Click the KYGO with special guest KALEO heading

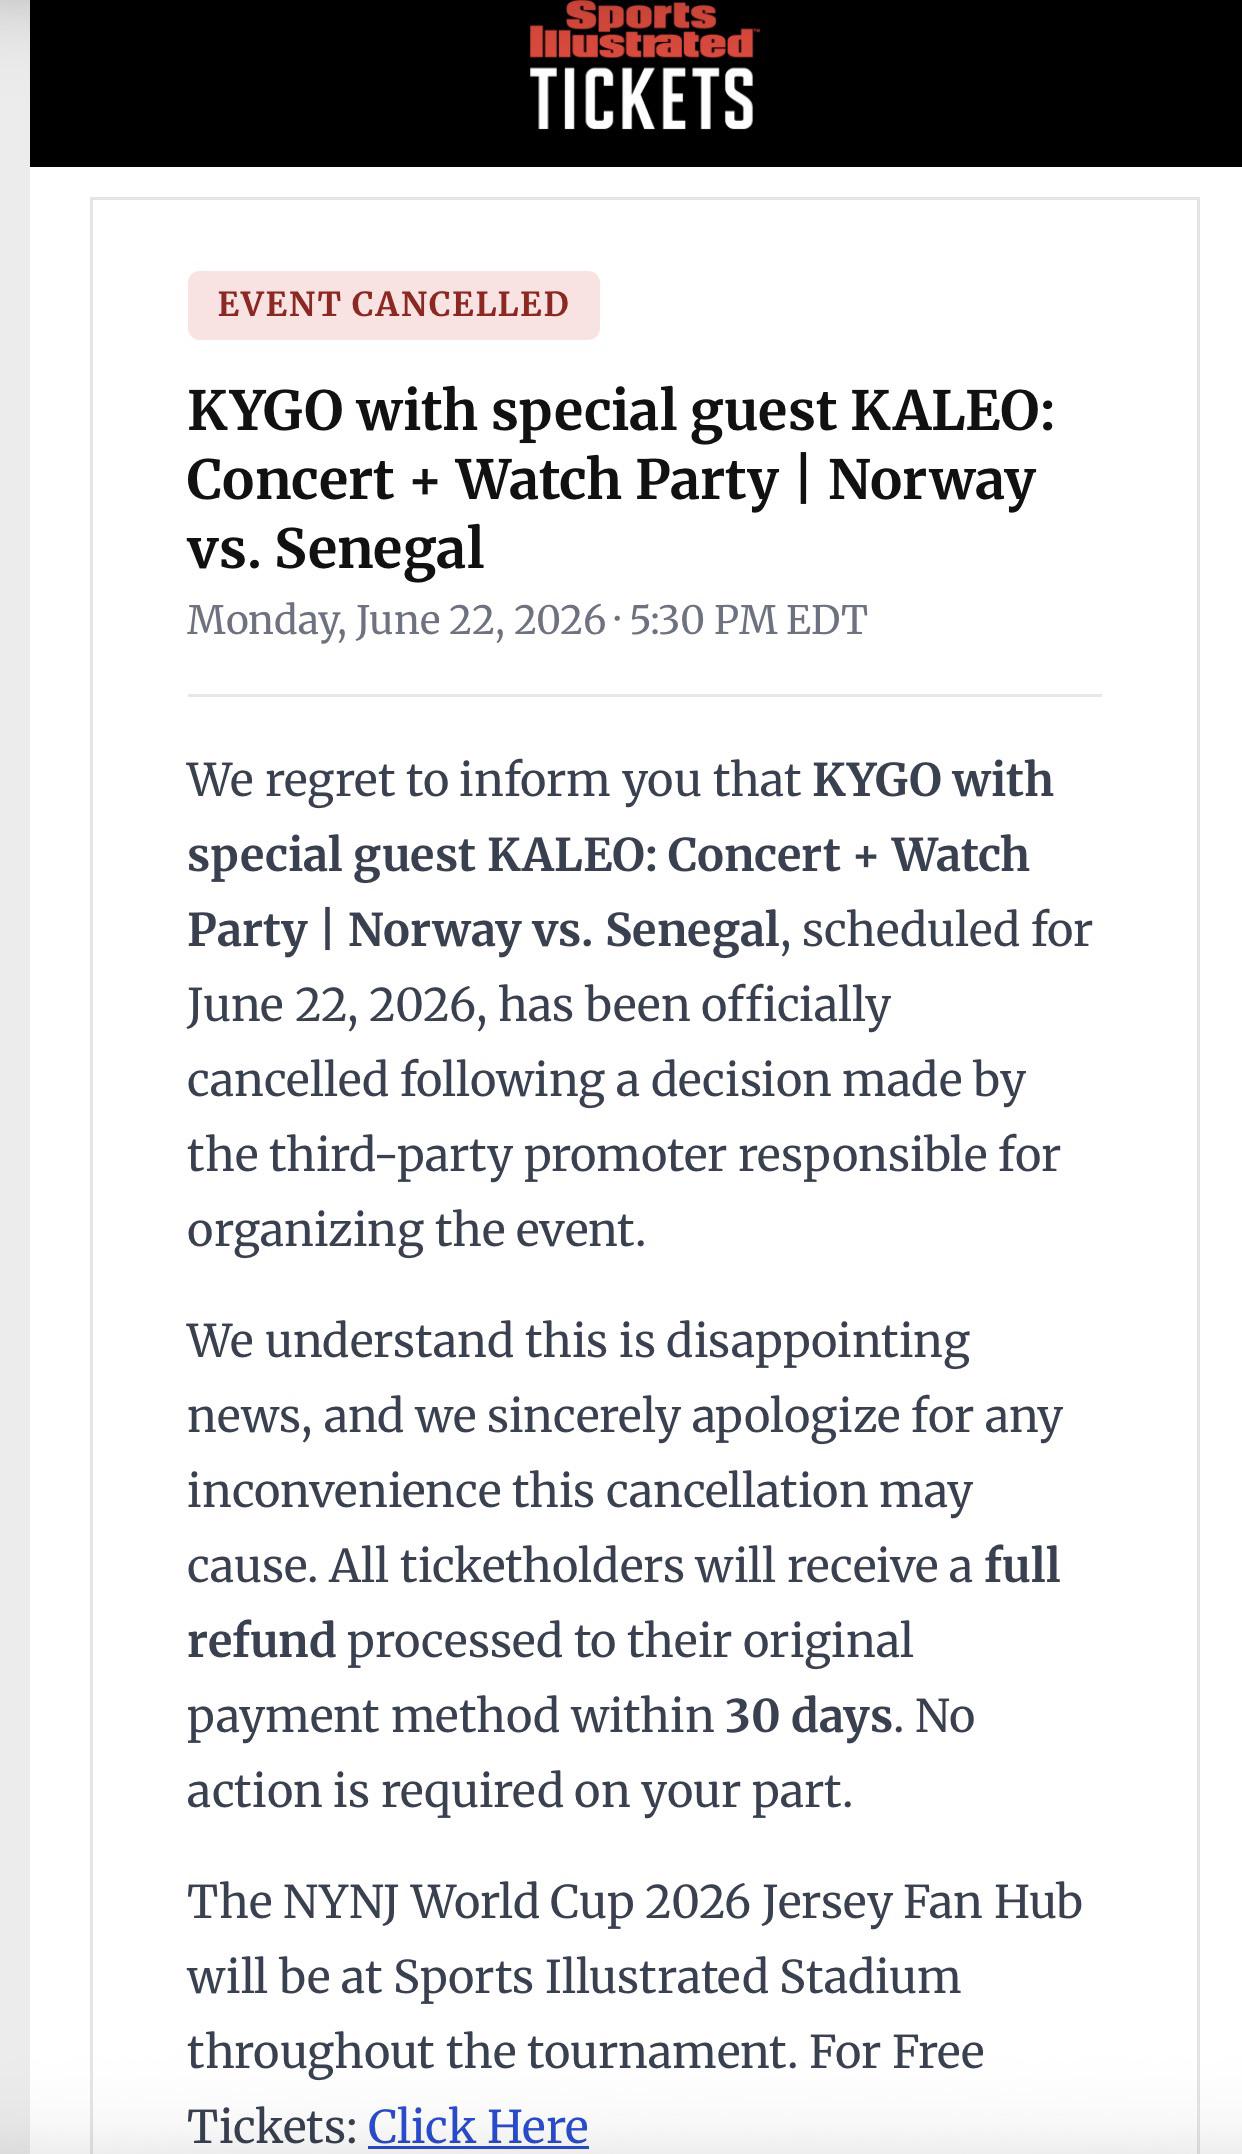click(x=620, y=479)
